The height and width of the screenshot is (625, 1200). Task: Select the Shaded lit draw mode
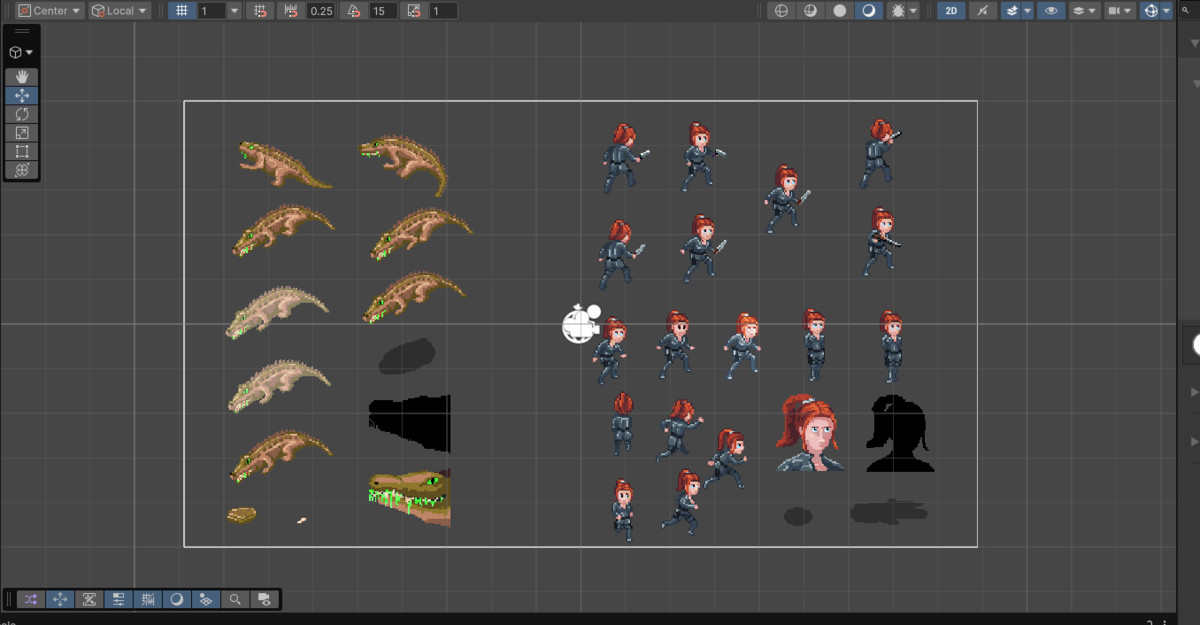[x=868, y=11]
